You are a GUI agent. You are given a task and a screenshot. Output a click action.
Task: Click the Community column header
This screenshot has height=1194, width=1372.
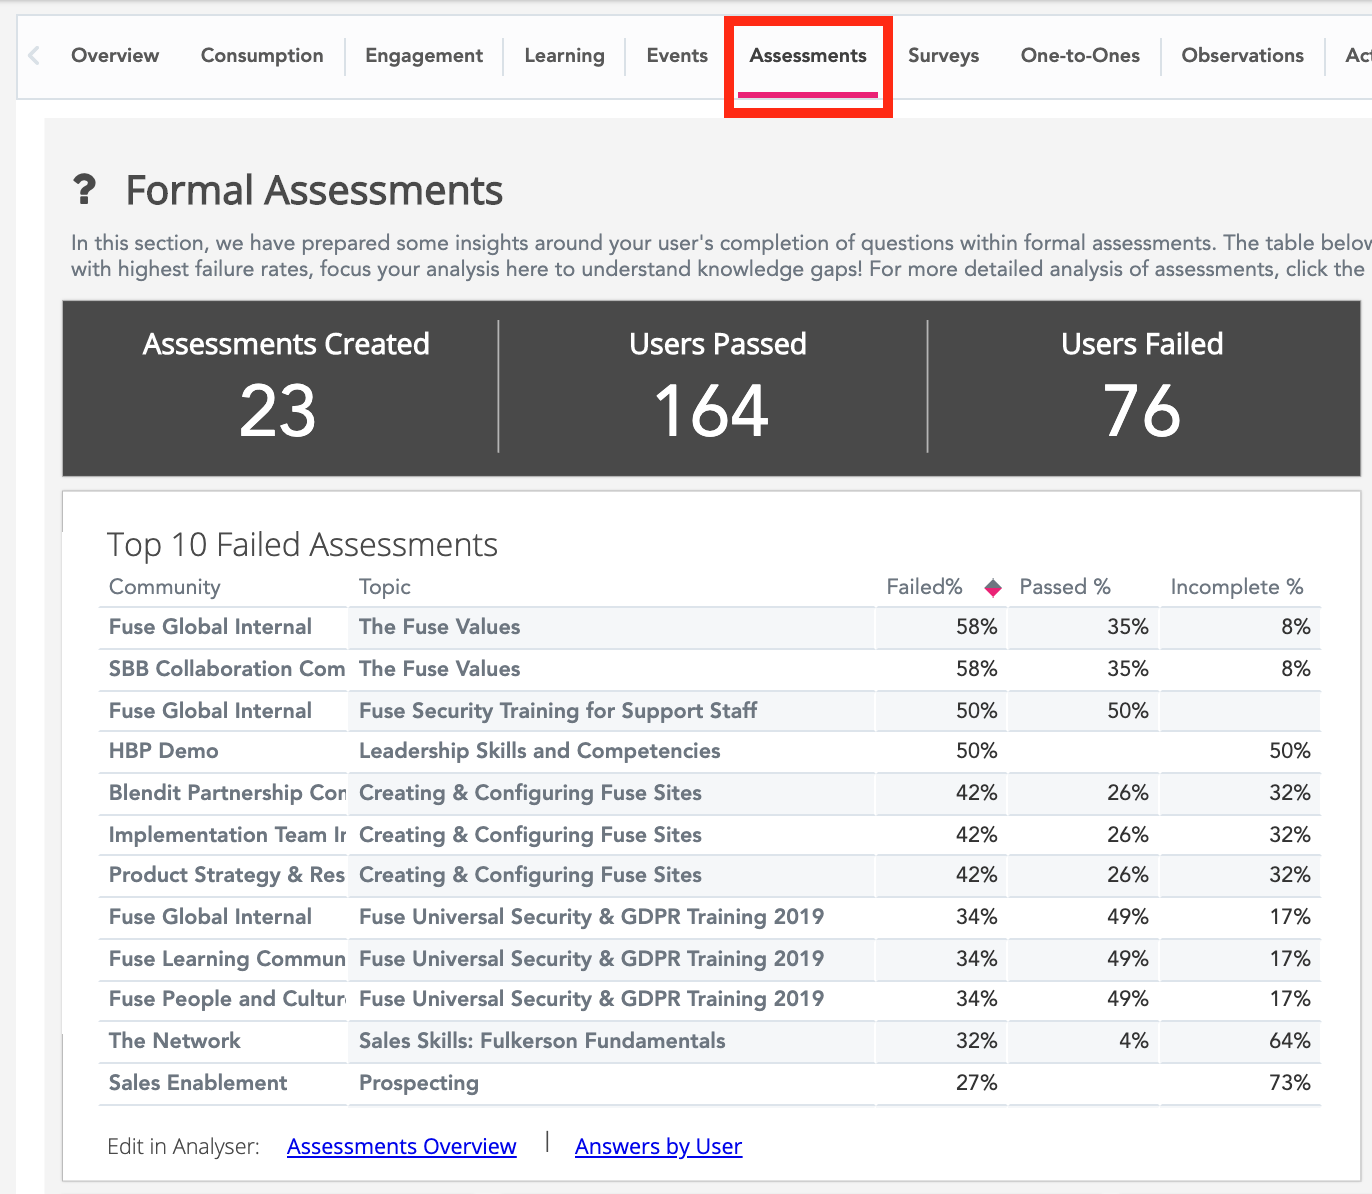pyautogui.click(x=165, y=587)
